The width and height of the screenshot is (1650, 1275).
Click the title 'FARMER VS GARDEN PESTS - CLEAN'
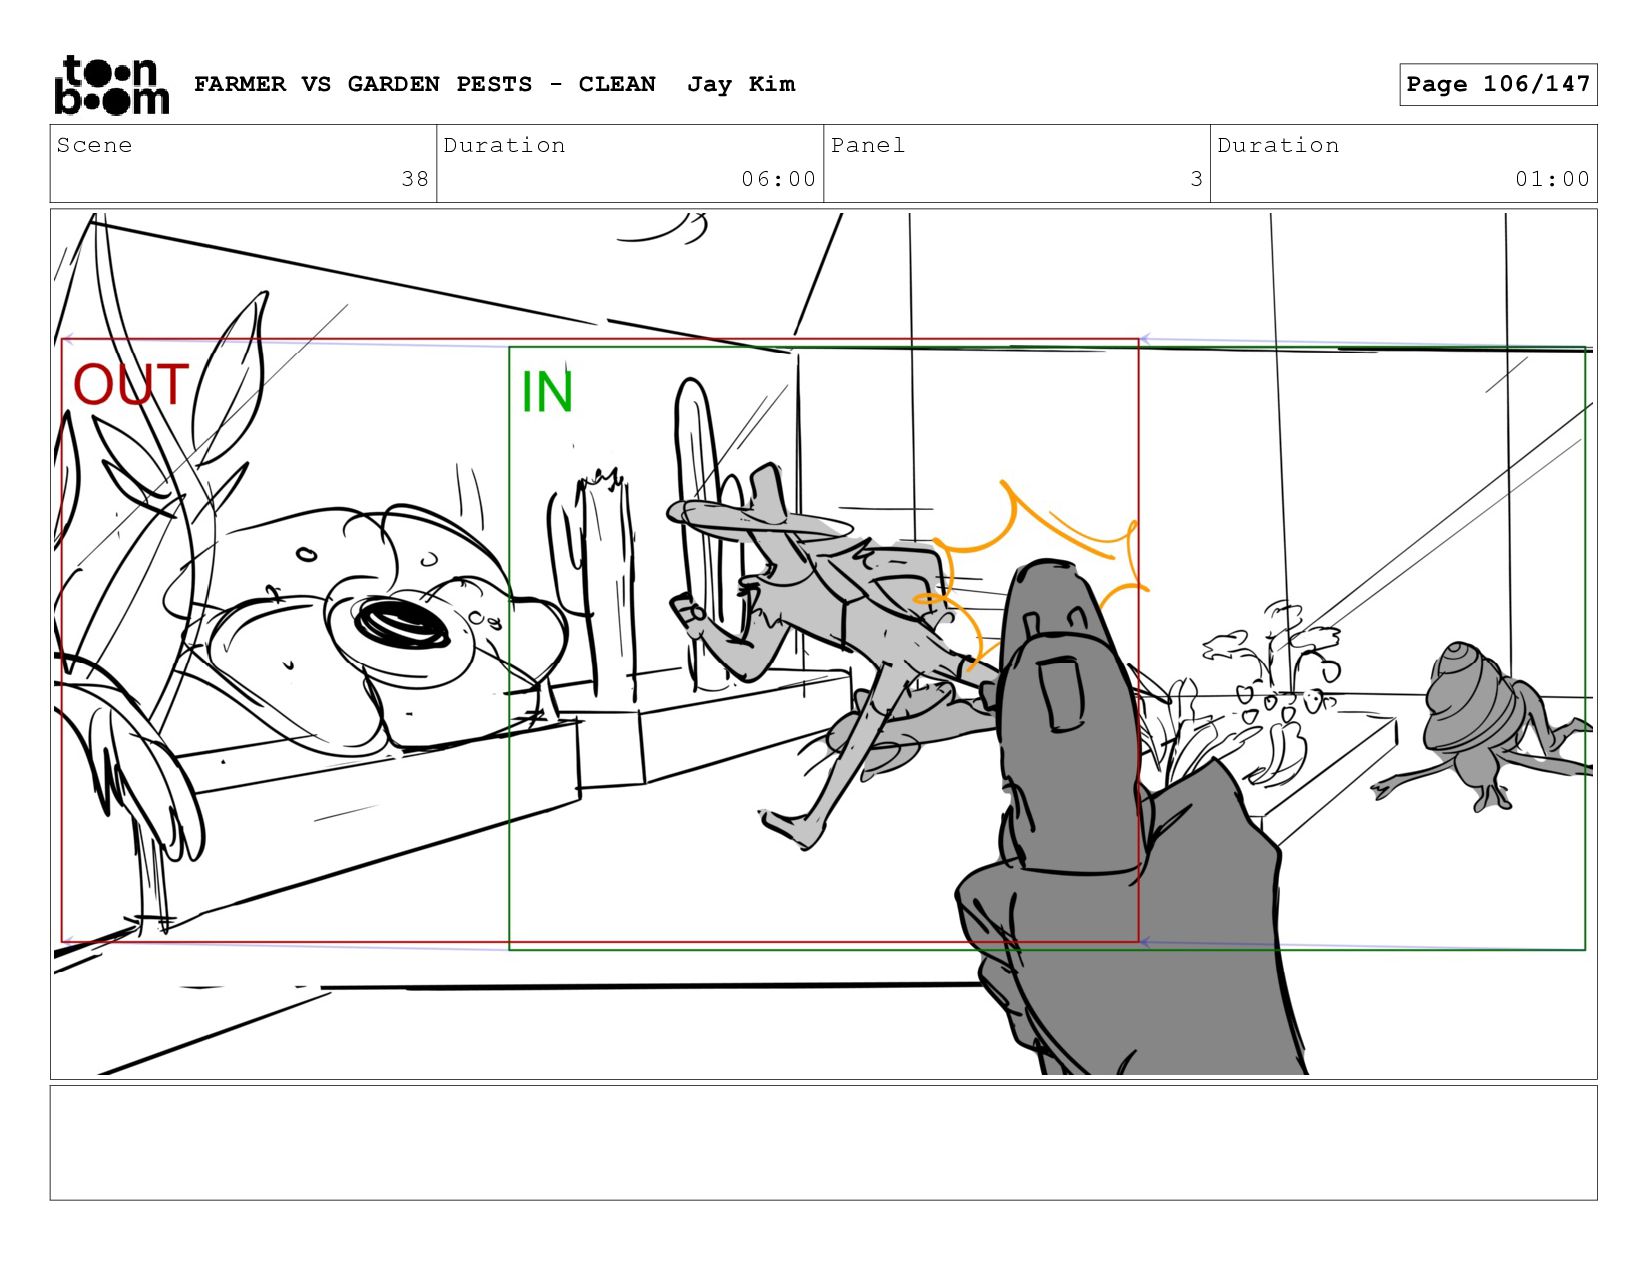[x=425, y=84]
